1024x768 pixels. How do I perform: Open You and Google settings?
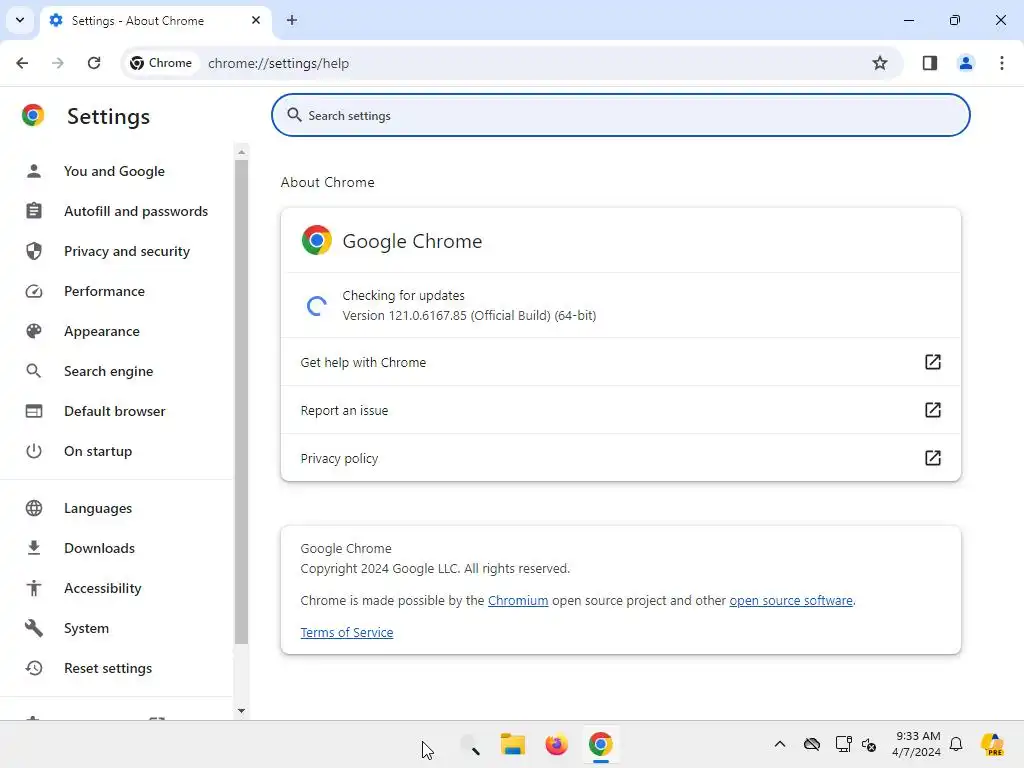click(x=114, y=171)
